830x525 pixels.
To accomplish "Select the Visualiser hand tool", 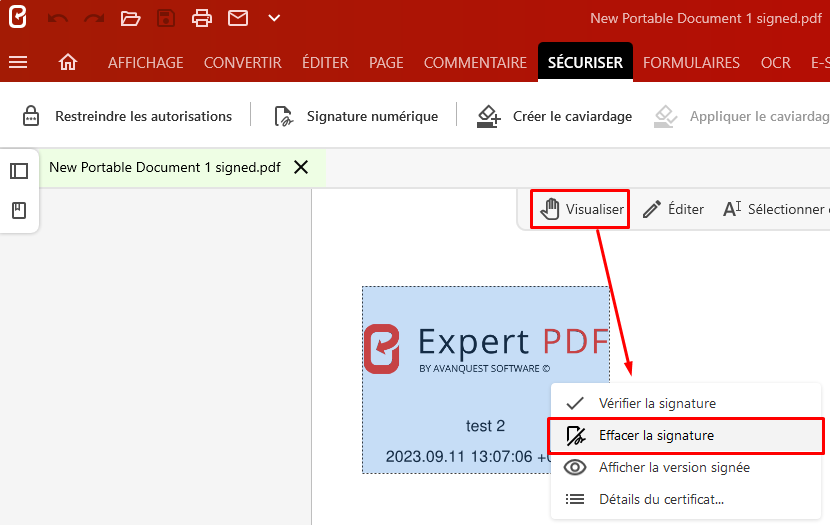I will (580, 209).
